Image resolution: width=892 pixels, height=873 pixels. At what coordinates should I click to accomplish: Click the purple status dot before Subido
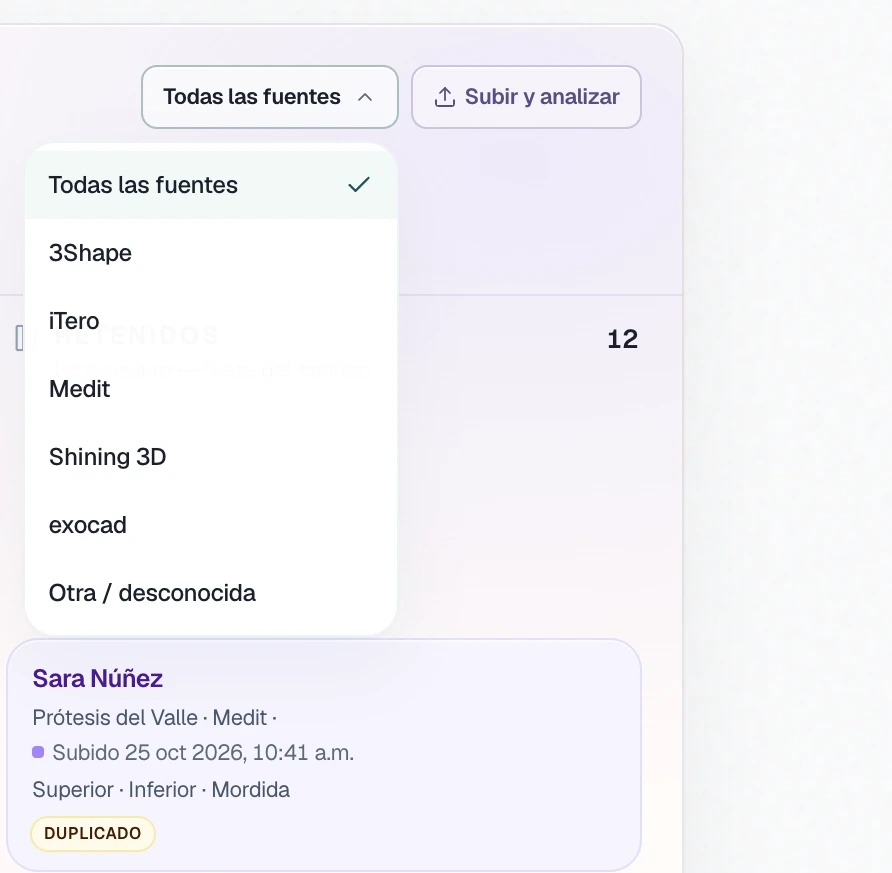(x=38, y=752)
